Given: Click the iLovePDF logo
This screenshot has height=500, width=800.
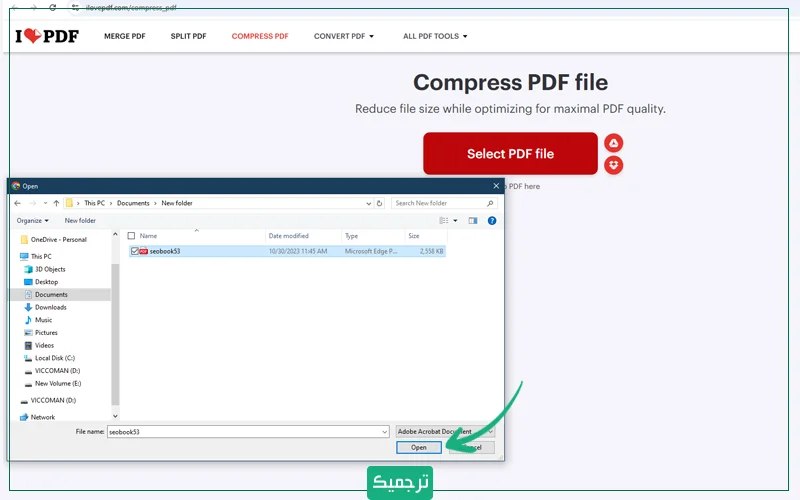Looking at the screenshot, I should pyautogui.click(x=47, y=36).
